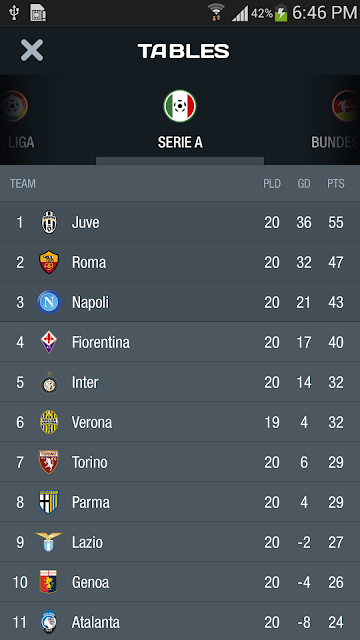
Task: Tap the Fiorentina crest icon
Action: pos(49,342)
